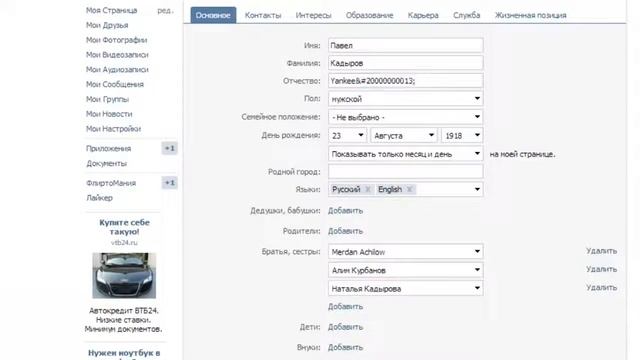Click the car advertisement thumbnail
This screenshot has height=360, width=640.
(x=124, y=276)
